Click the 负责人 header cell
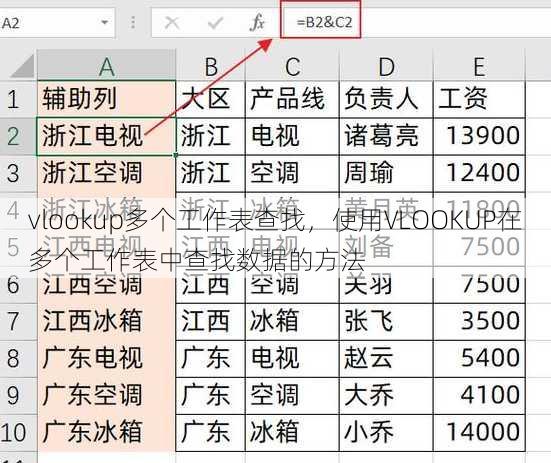This screenshot has width=551, height=463. coord(386,99)
